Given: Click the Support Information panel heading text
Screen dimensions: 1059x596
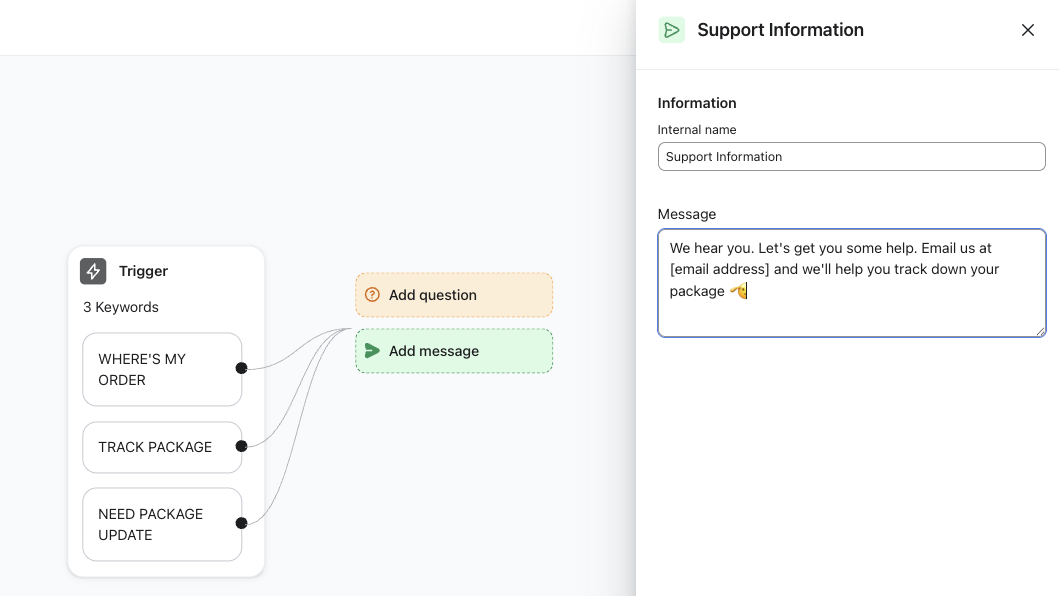Looking at the screenshot, I should click(780, 30).
